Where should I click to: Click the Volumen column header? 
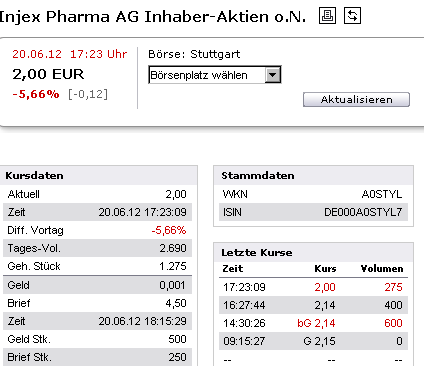(x=382, y=269)
